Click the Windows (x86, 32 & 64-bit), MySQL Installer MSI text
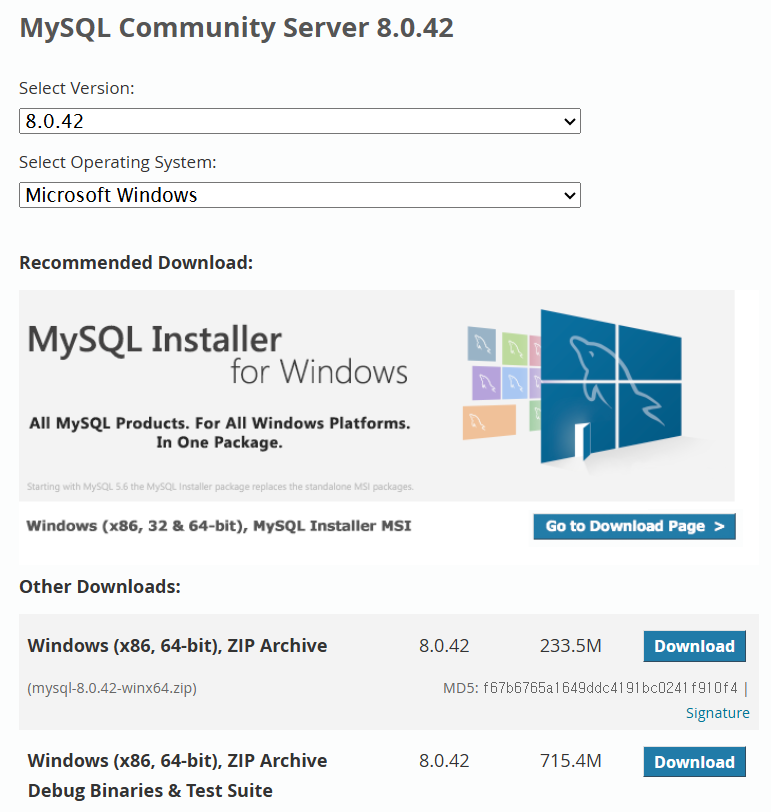Screen dimensions: 771x812 [219, 526]
